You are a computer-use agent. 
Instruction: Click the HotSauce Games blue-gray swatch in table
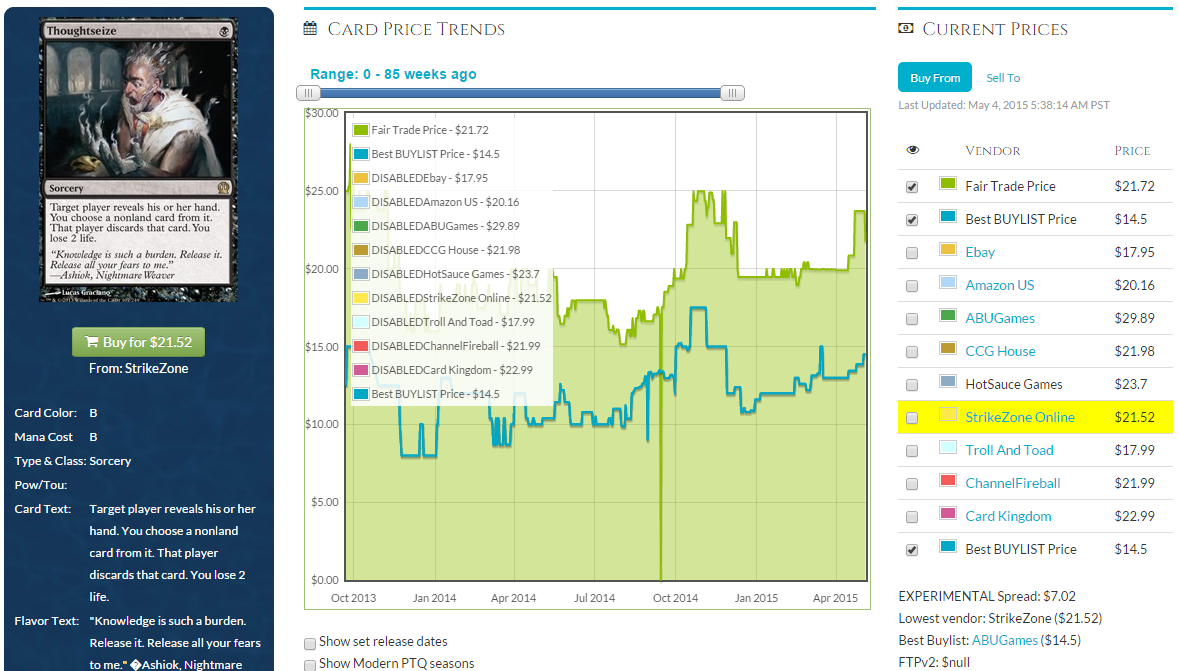tap(947, 381)
